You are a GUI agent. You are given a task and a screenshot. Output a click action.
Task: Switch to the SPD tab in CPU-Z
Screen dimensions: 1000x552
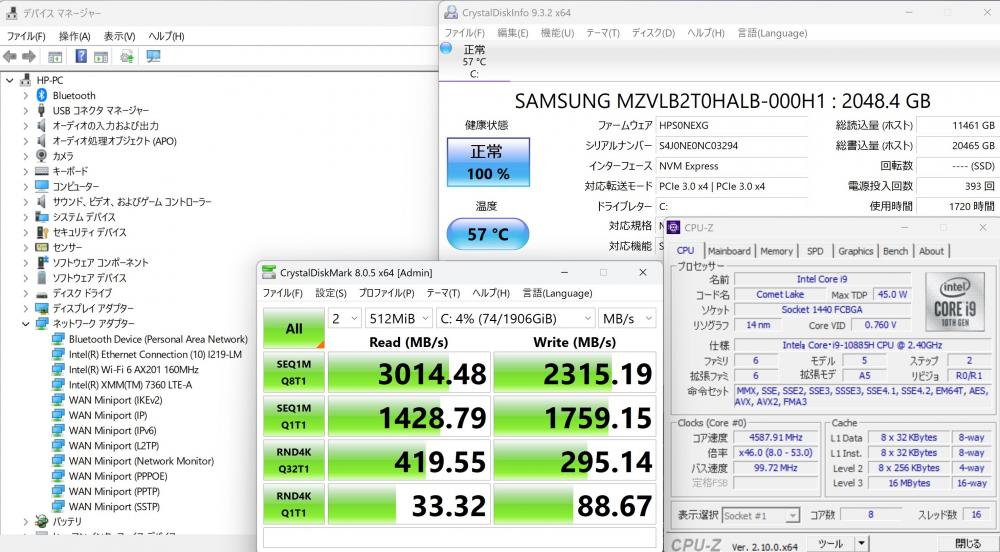click(x=815, y=251)
